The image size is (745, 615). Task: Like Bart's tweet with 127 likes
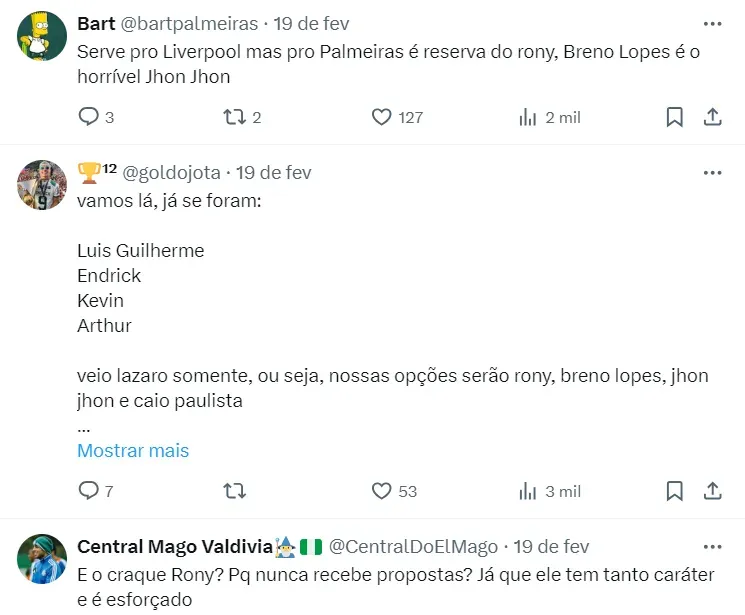(x=381, y=117)
